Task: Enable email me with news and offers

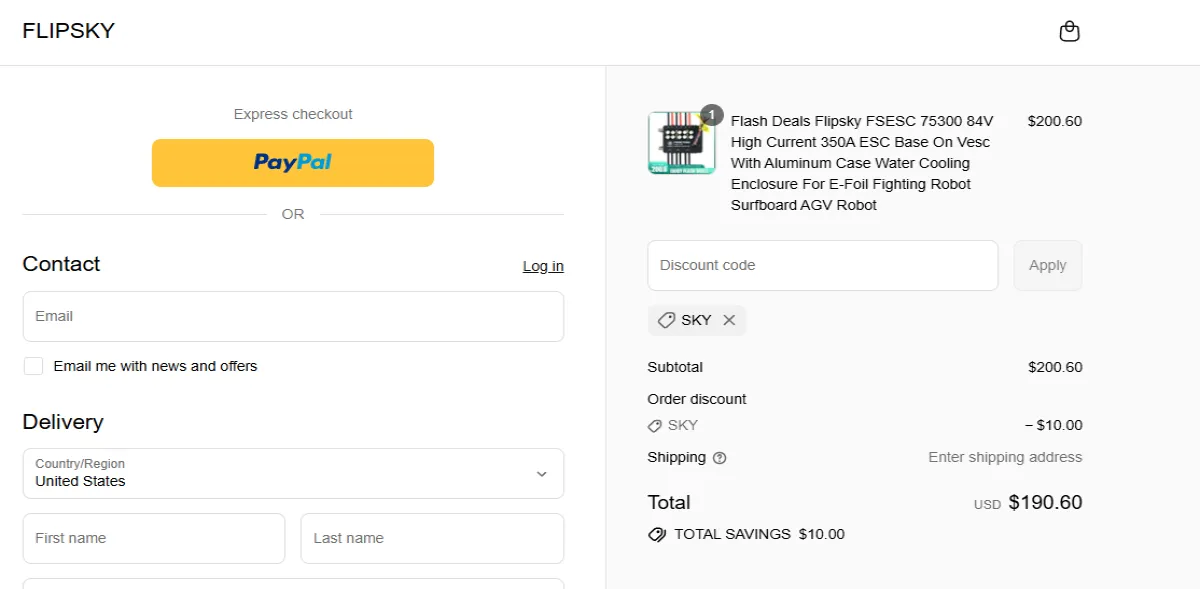Action: coord(34,366)
